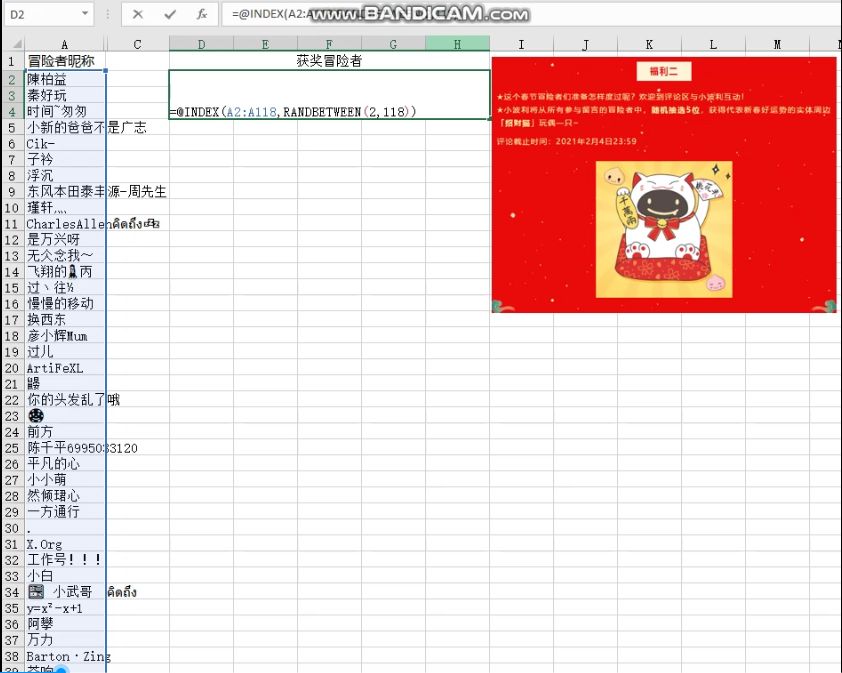Select the cell containing 陈千平6995033120
Image resolution: width=842 pixels, height=673 pixels.
(64, 448)
